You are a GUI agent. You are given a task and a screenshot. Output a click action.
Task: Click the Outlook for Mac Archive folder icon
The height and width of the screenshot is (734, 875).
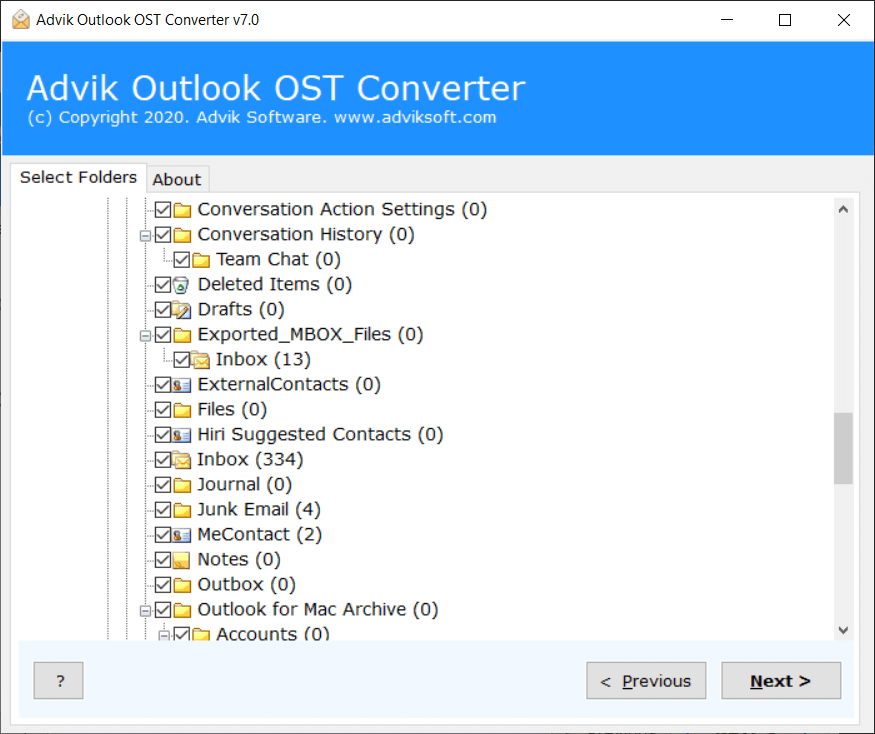(182, 610)
